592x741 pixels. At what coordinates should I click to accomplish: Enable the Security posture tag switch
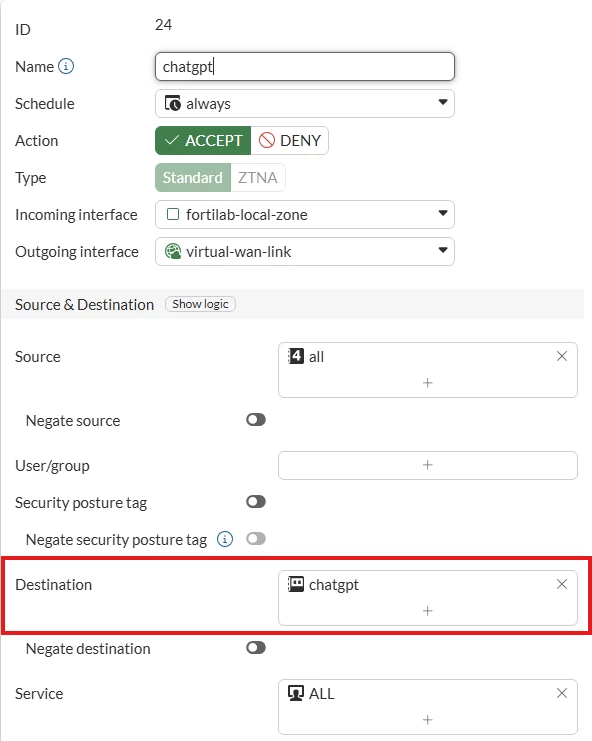click(256, 501)
